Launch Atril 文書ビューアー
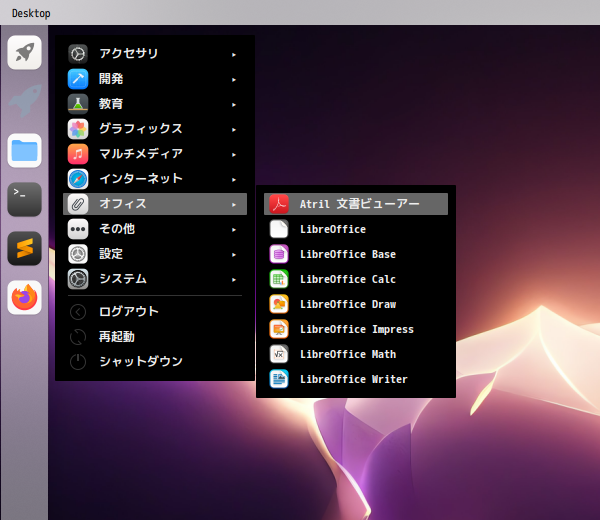Image resolution: width=600 pixels, height=520 pixels. pos(356,204)
